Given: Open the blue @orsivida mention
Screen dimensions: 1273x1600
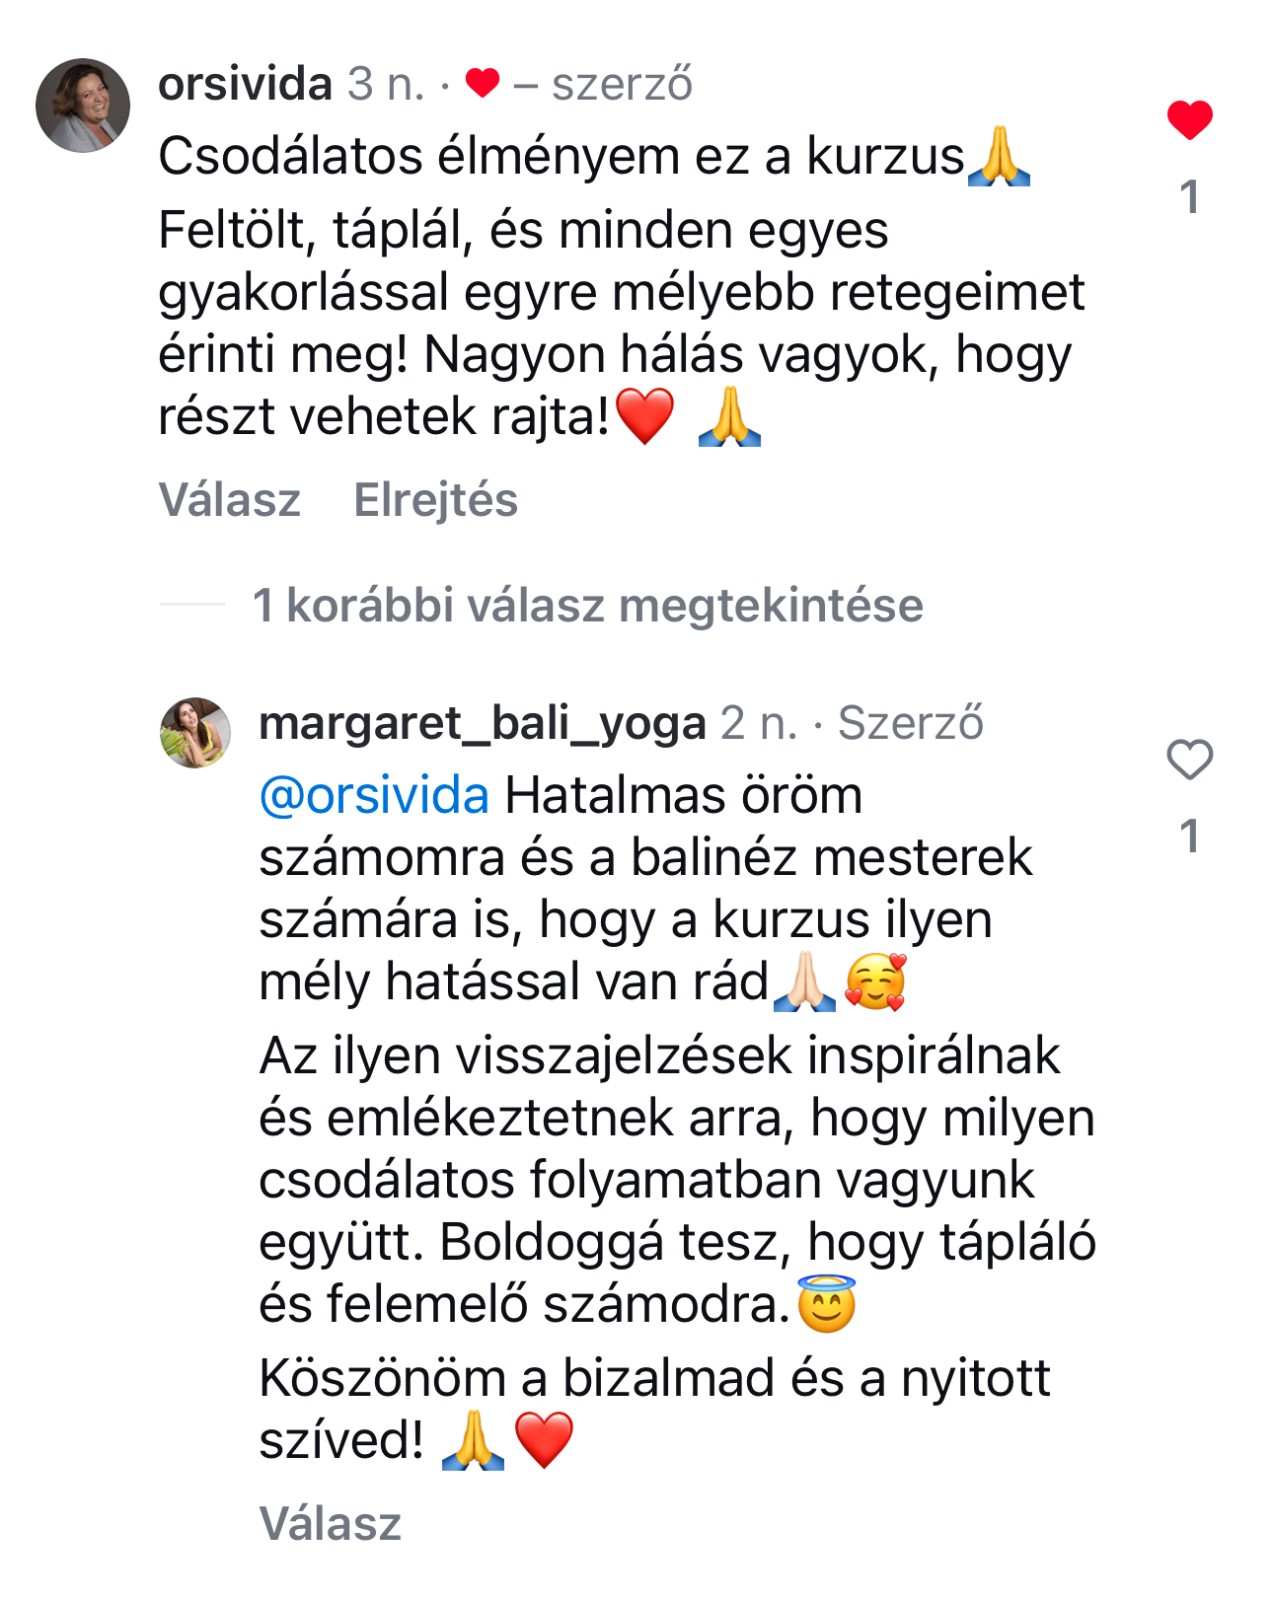Looking at the screenshot, I should tap(374, 796).
